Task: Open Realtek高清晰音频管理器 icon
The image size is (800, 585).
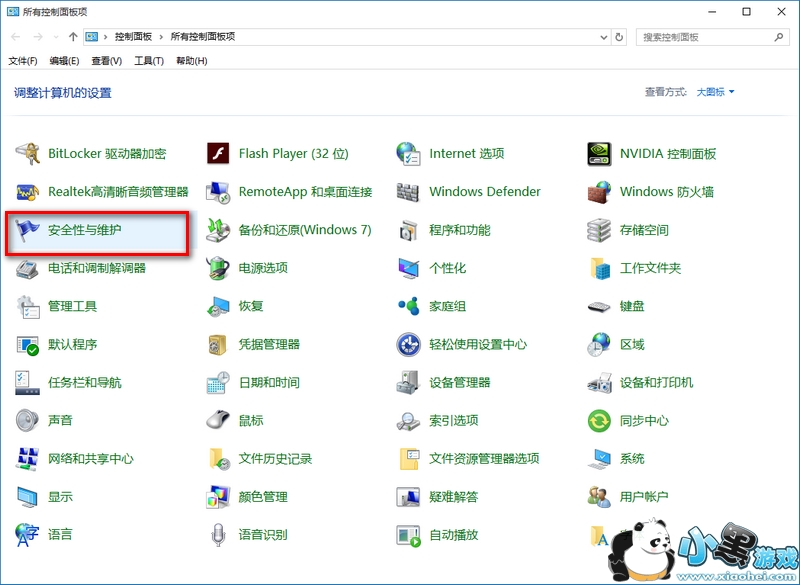Action: coord(28,192)
